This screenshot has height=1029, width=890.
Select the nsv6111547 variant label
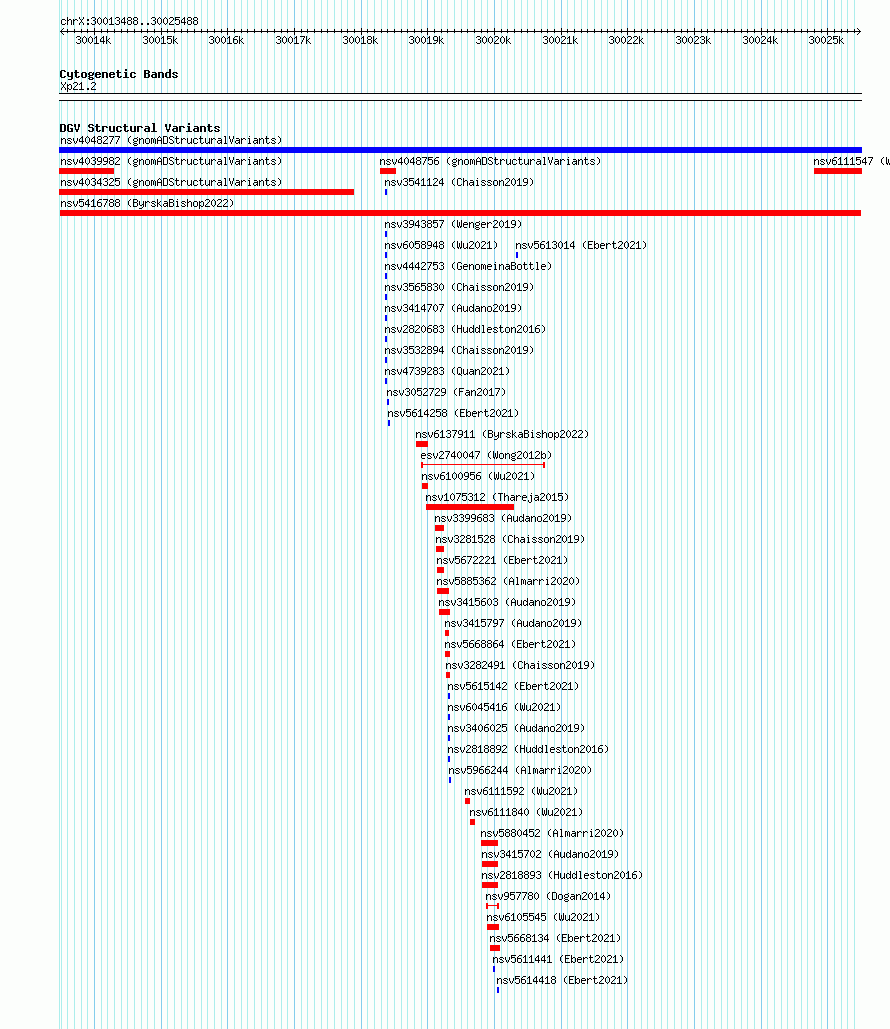click(851, 161)
